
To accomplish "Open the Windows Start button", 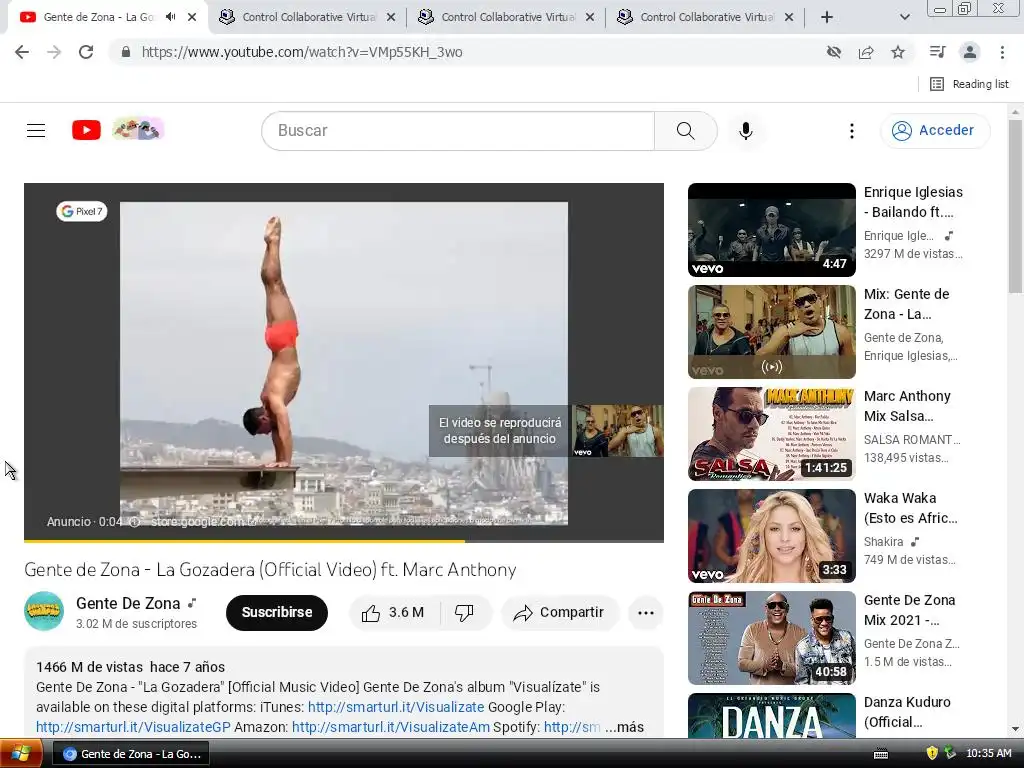I will [21, 754].
